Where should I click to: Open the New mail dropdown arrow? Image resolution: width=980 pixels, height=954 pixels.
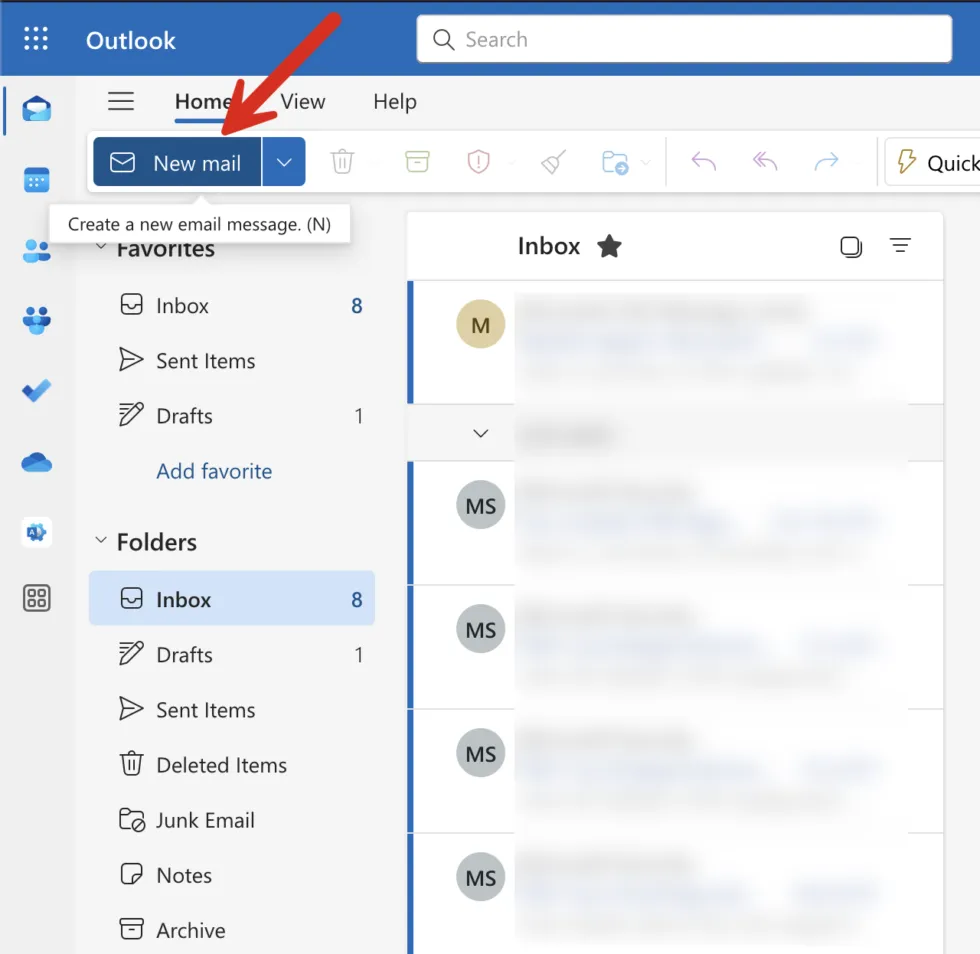coord(284,162)
